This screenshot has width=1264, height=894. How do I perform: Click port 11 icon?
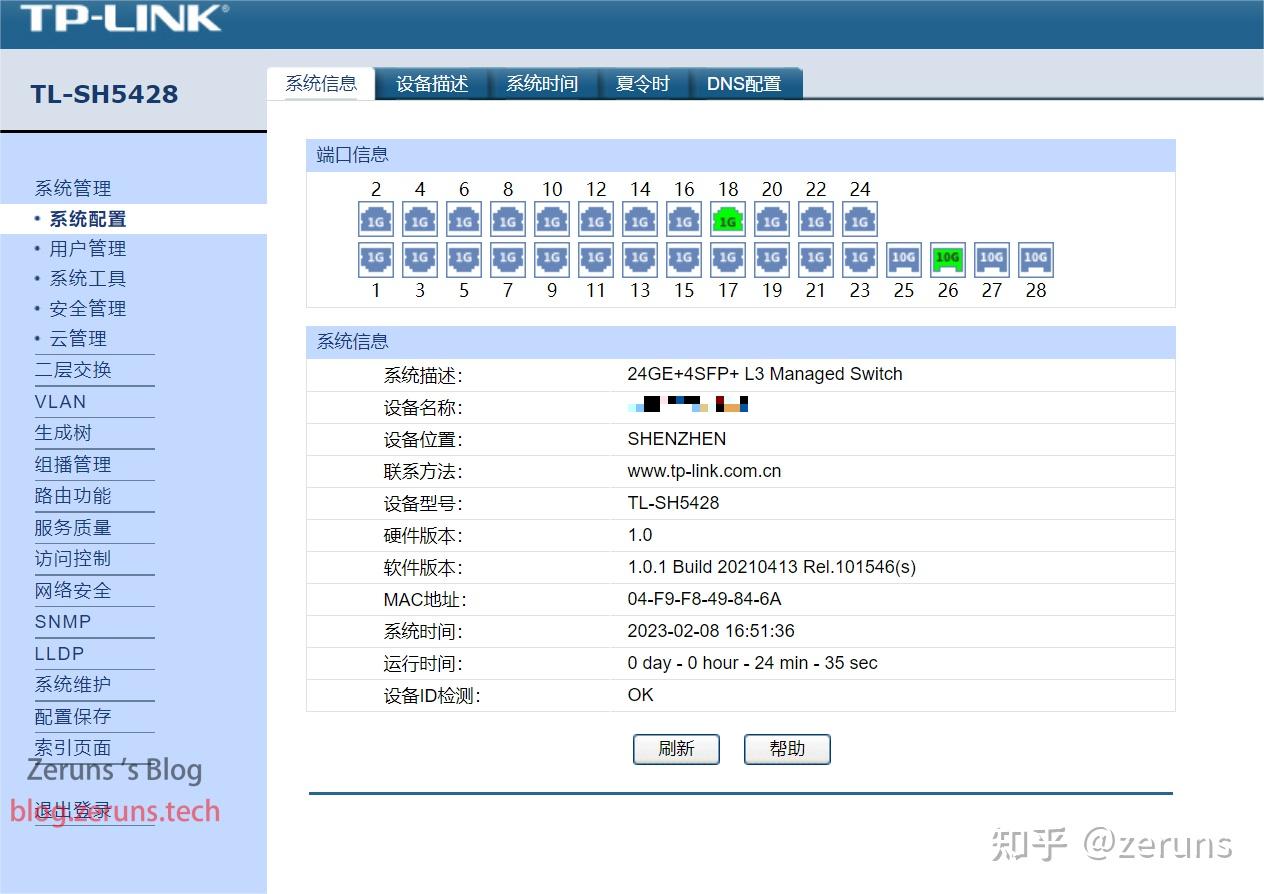tap(596, 260)
